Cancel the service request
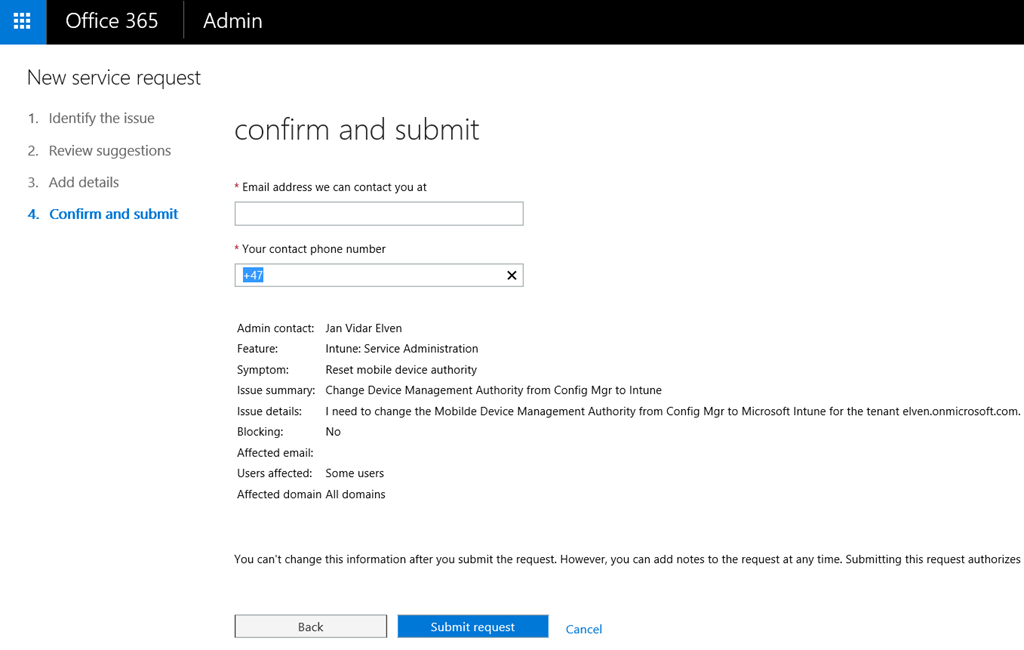Viewport: 1024px width, 650px height. click(x=584, y=629)
